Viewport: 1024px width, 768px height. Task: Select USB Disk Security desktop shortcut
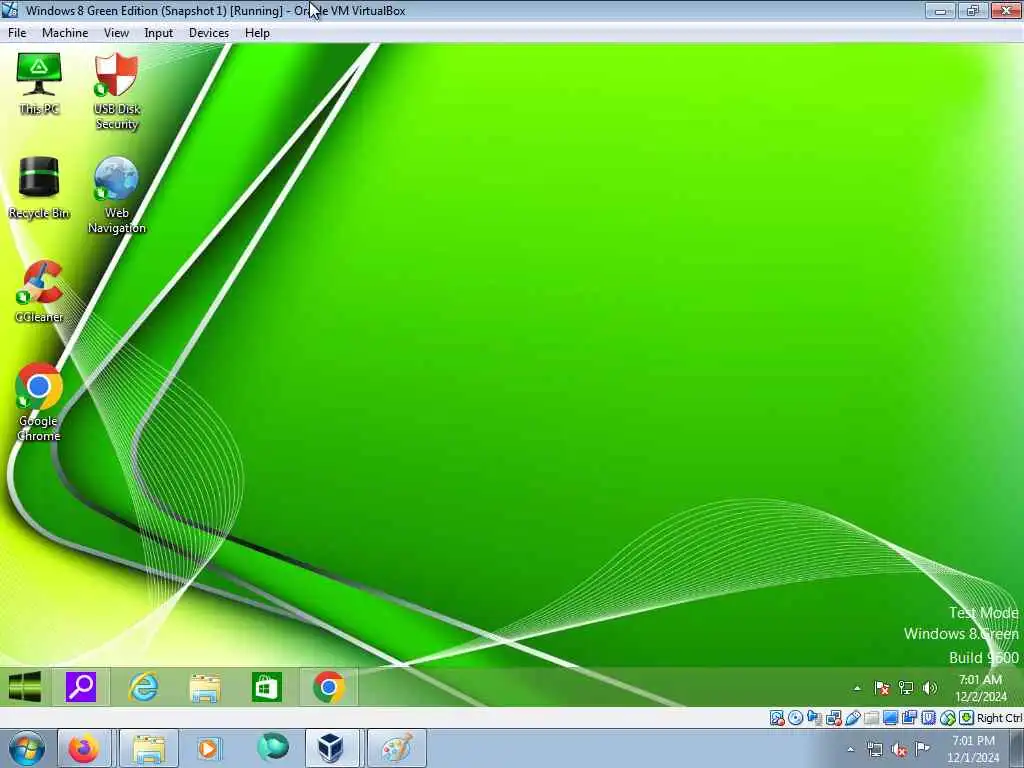point(116,91)
